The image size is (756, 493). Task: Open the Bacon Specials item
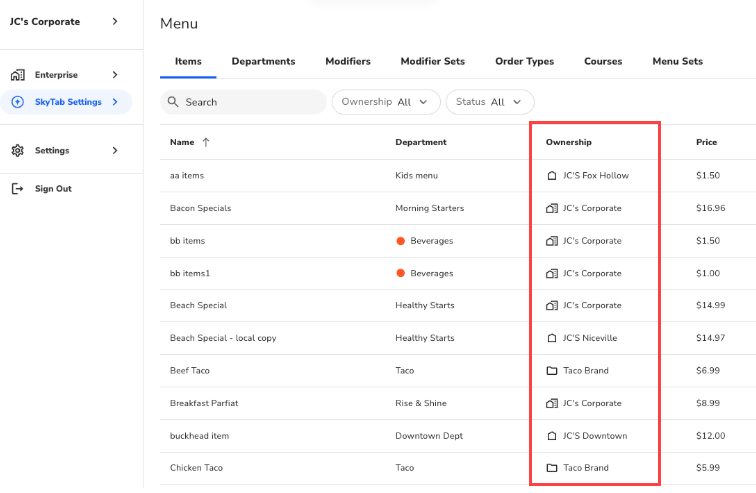201,208
